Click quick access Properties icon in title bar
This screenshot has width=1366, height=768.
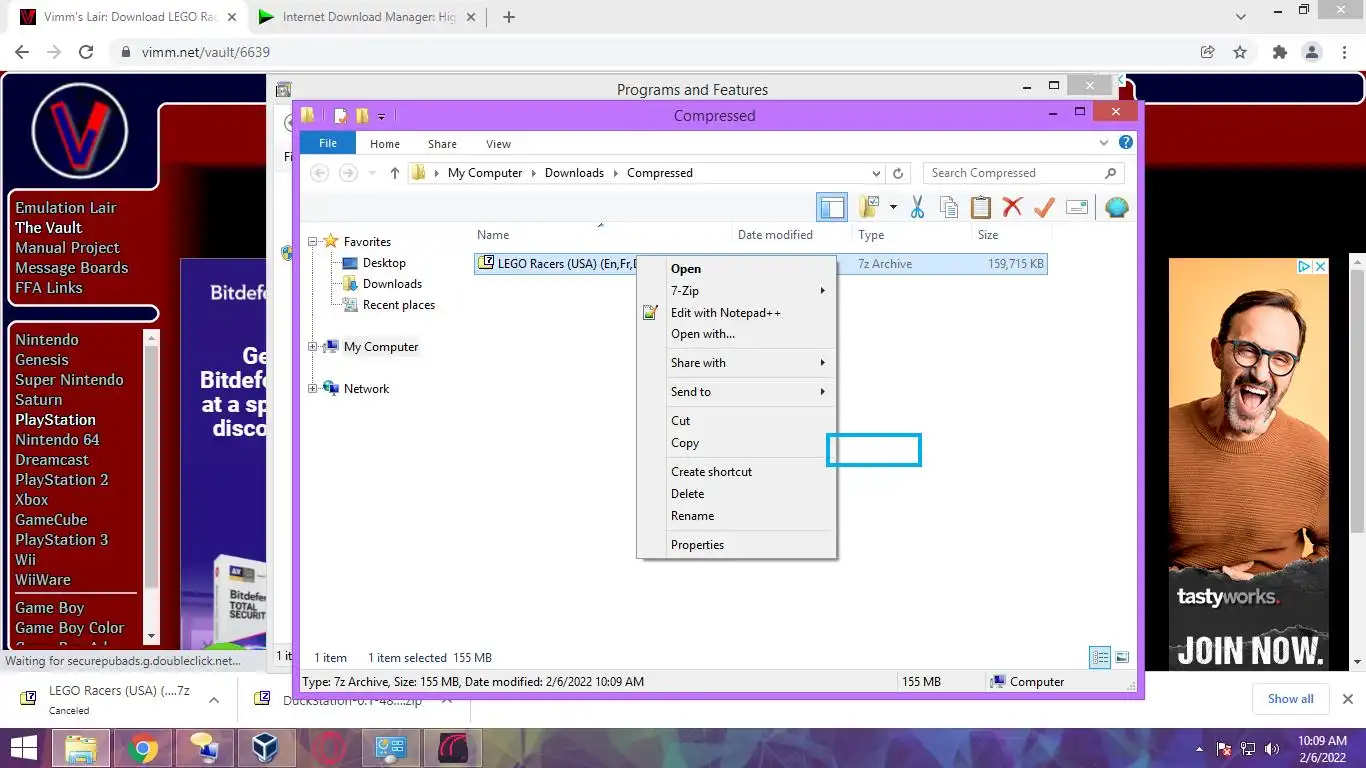(340, 116)
